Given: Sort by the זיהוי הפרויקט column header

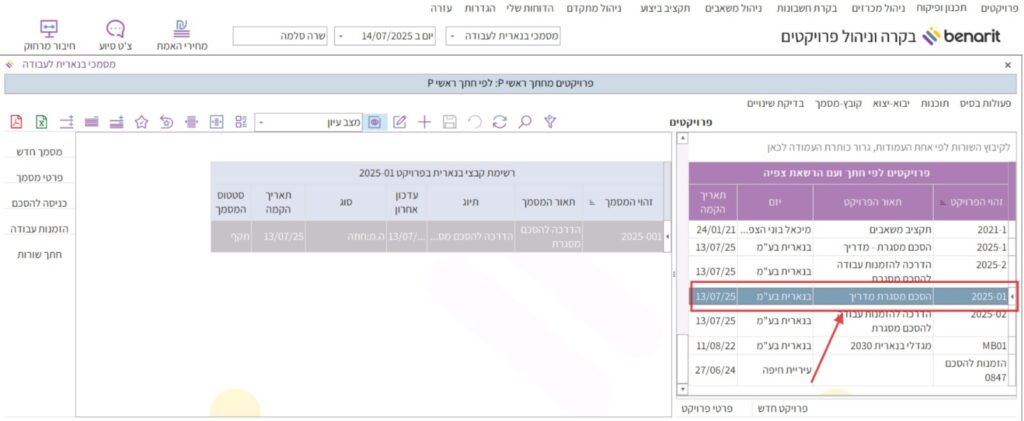Looking at the screenshot, I should tap(971, 201).
